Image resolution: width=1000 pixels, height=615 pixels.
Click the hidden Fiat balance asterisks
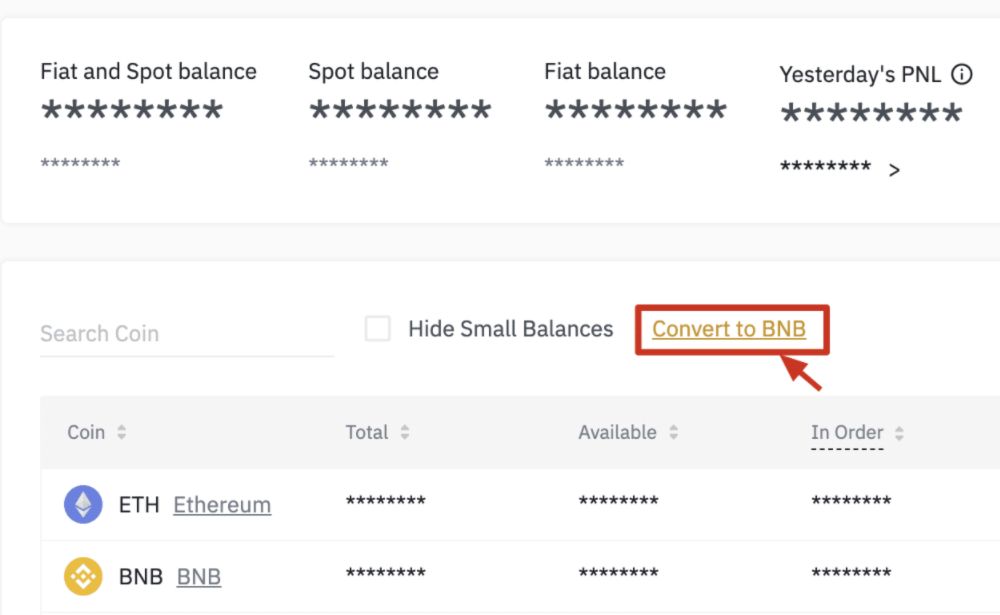click(x=635, y=110)
